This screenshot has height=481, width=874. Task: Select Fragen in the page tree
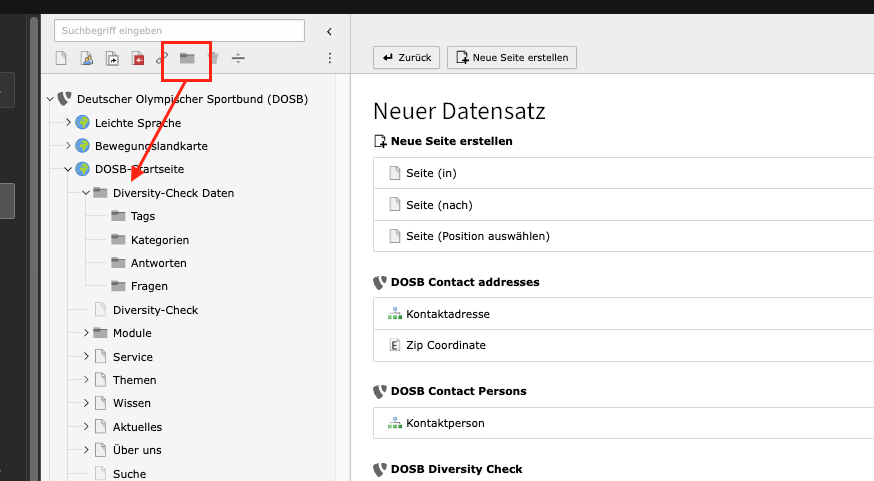pyautogui.click(x=149, y=286)
